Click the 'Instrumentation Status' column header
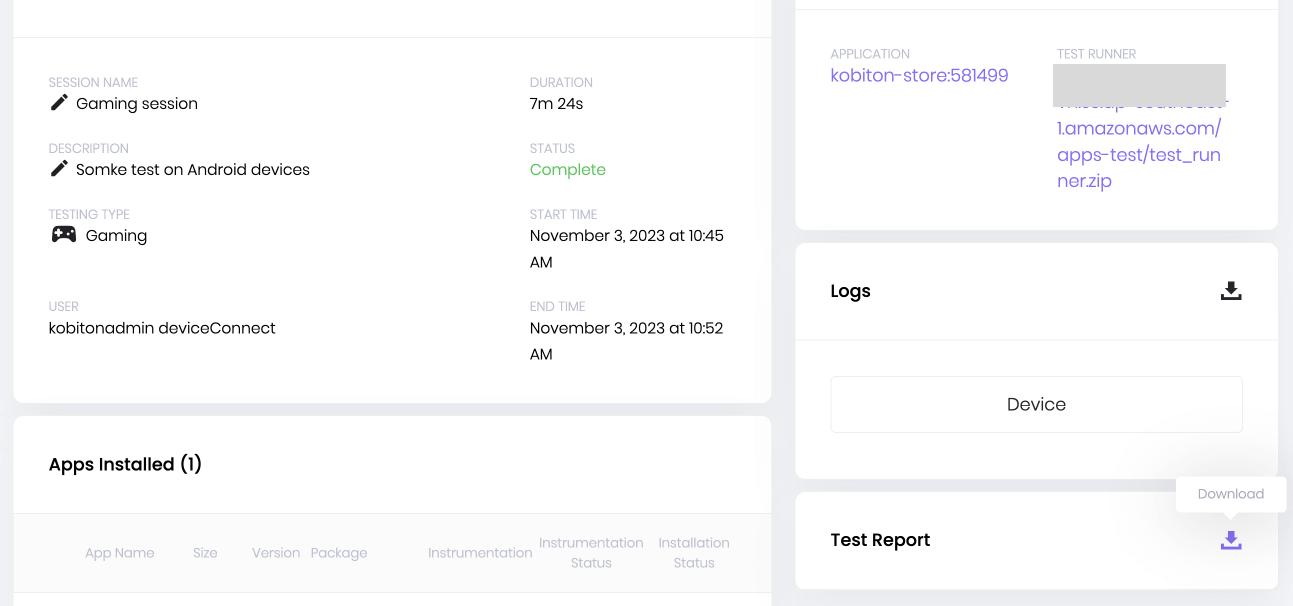 coord(591,553)
